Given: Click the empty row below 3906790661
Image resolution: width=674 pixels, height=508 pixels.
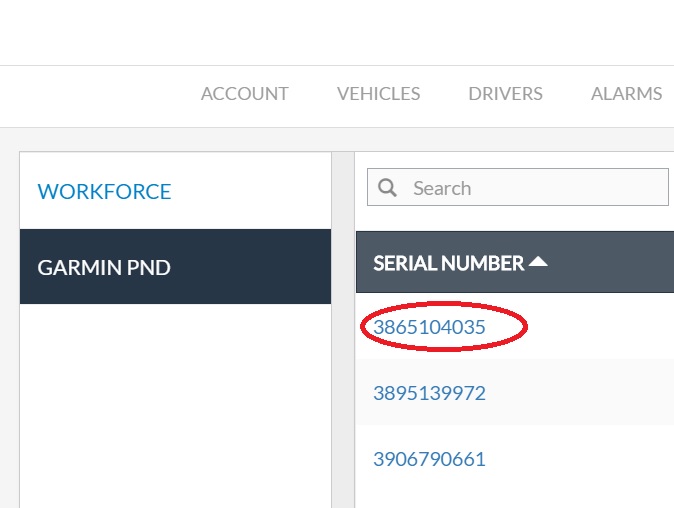Looking at the screenshot, I should [x=514, y=500].
